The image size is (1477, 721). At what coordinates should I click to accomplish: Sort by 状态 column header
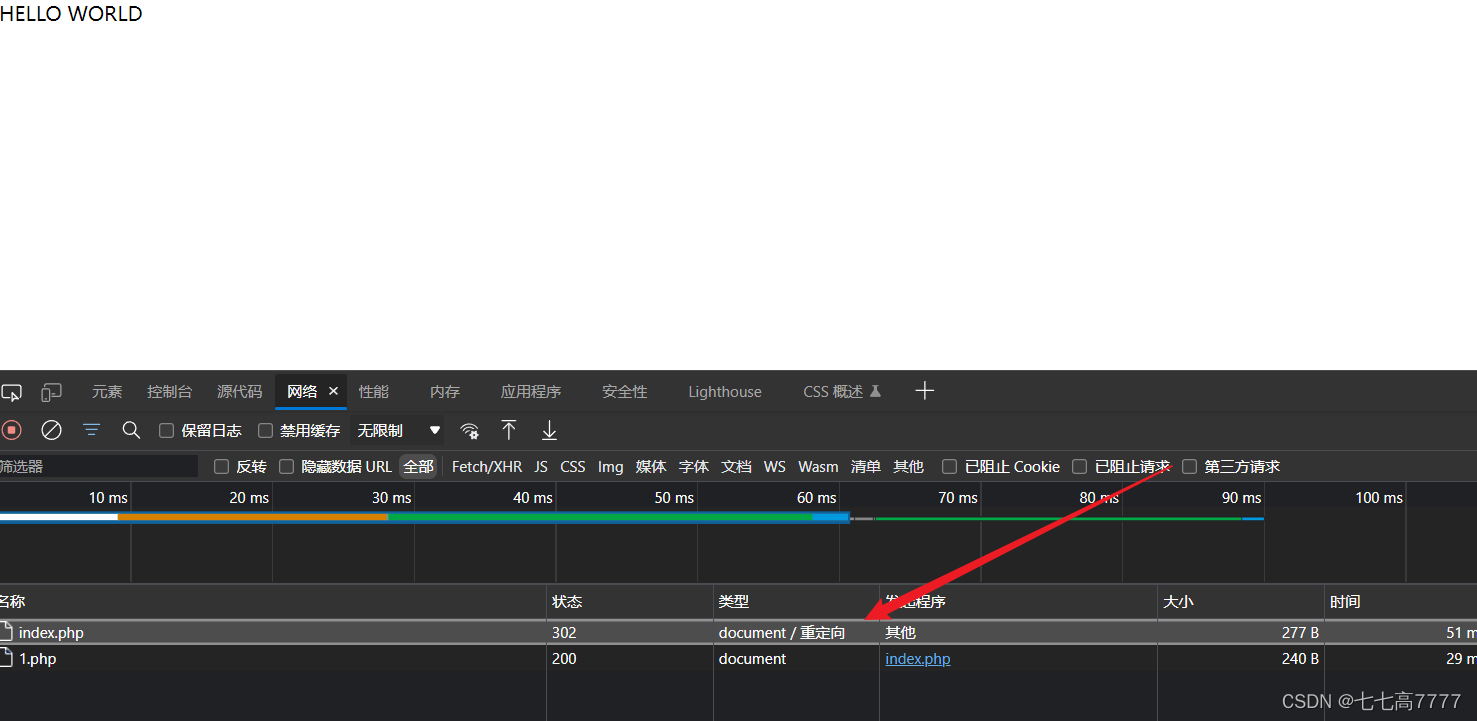coord(630,602)
